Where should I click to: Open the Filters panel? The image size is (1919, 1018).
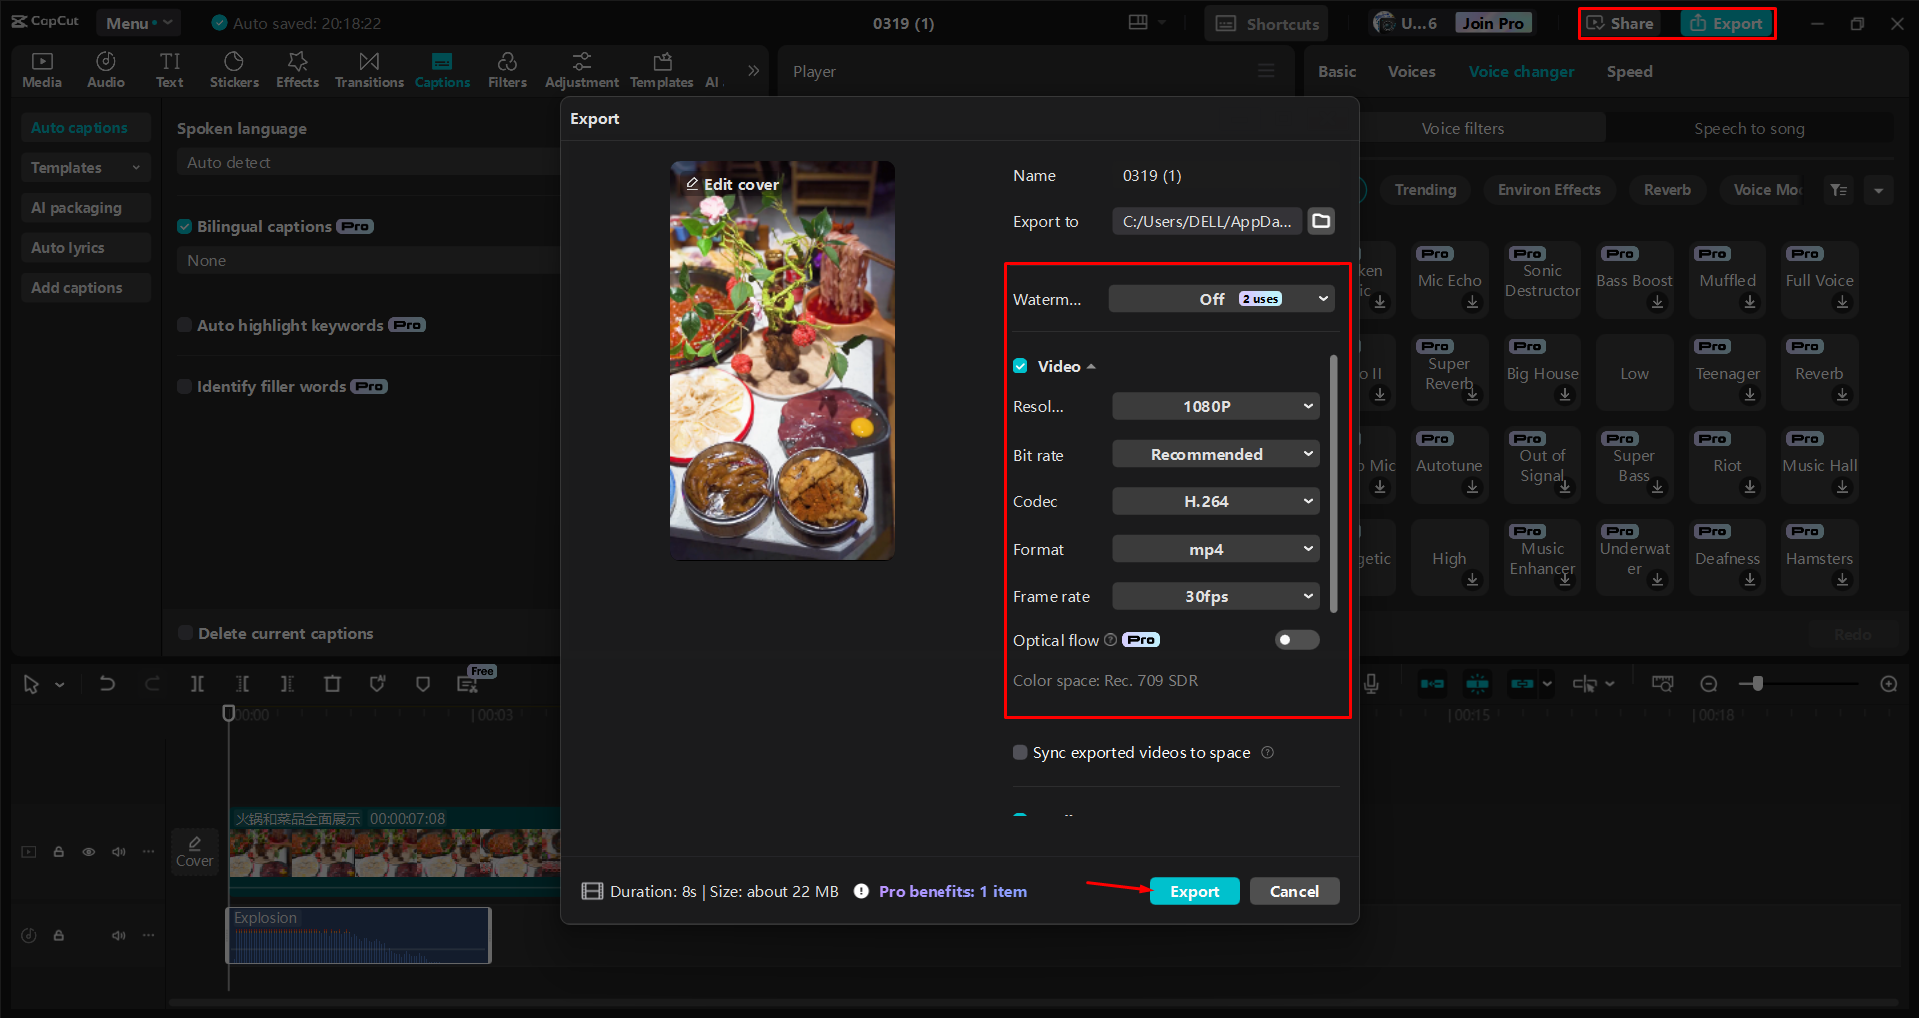507,69
